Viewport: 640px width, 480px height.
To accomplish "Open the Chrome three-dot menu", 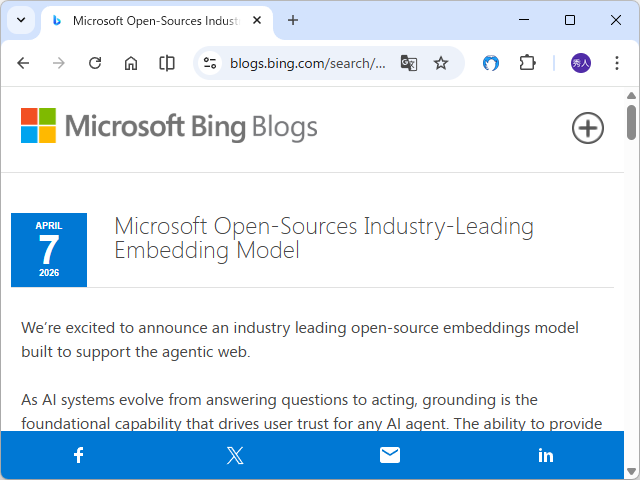I will 615,63.
